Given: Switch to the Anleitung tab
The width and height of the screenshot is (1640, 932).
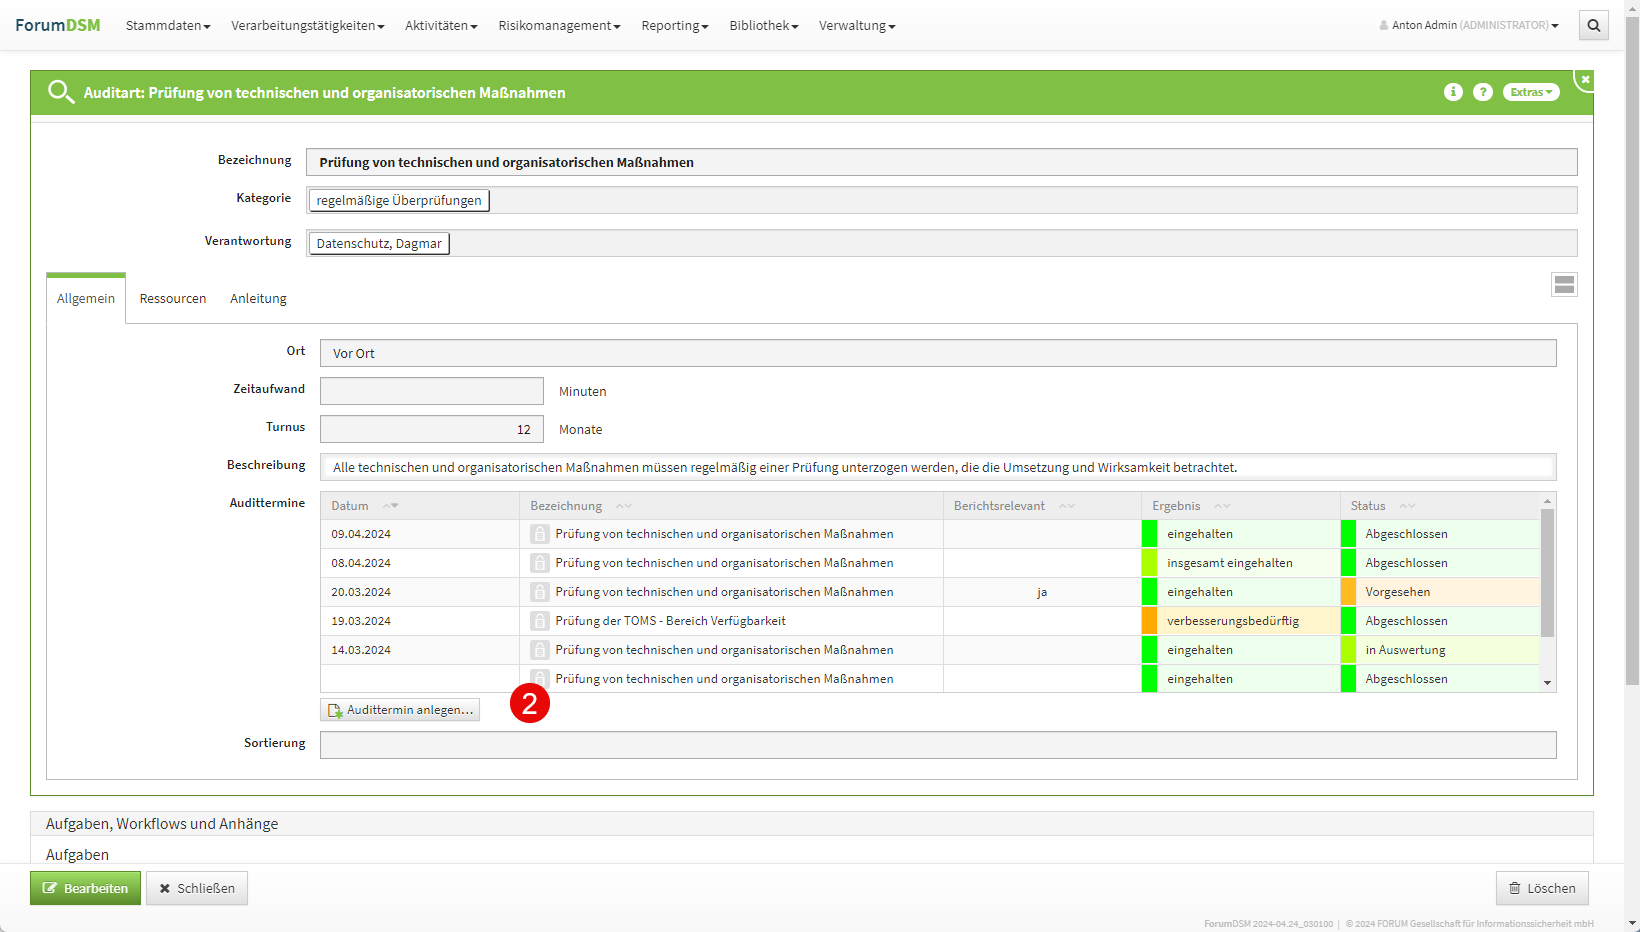Looking at the screenshot, I should point(258,299).
